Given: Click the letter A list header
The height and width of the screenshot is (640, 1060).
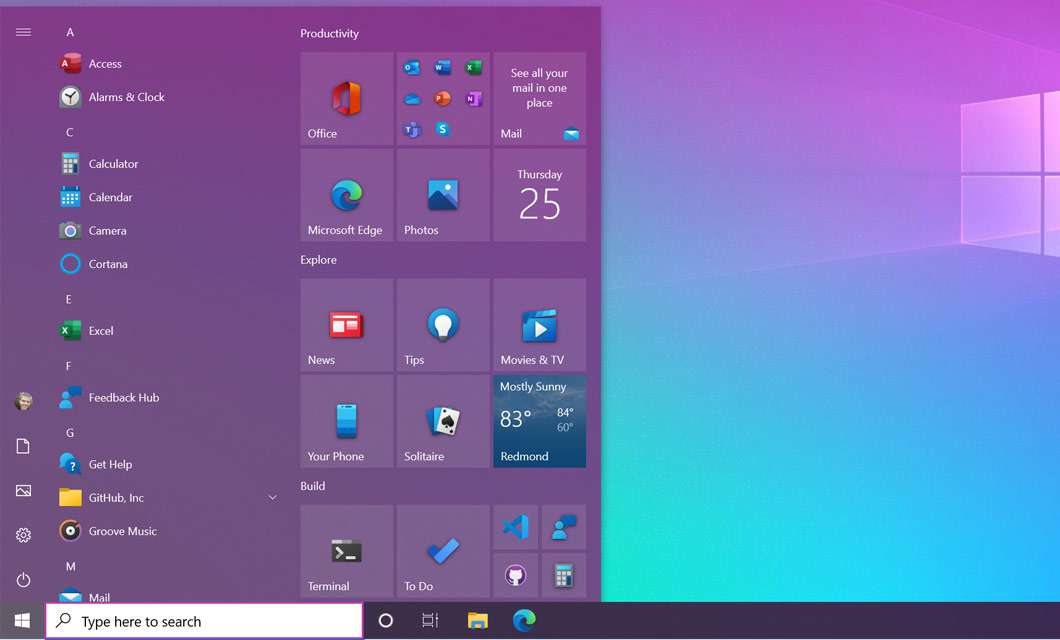Looking at the screenshot, I should 70,32.
